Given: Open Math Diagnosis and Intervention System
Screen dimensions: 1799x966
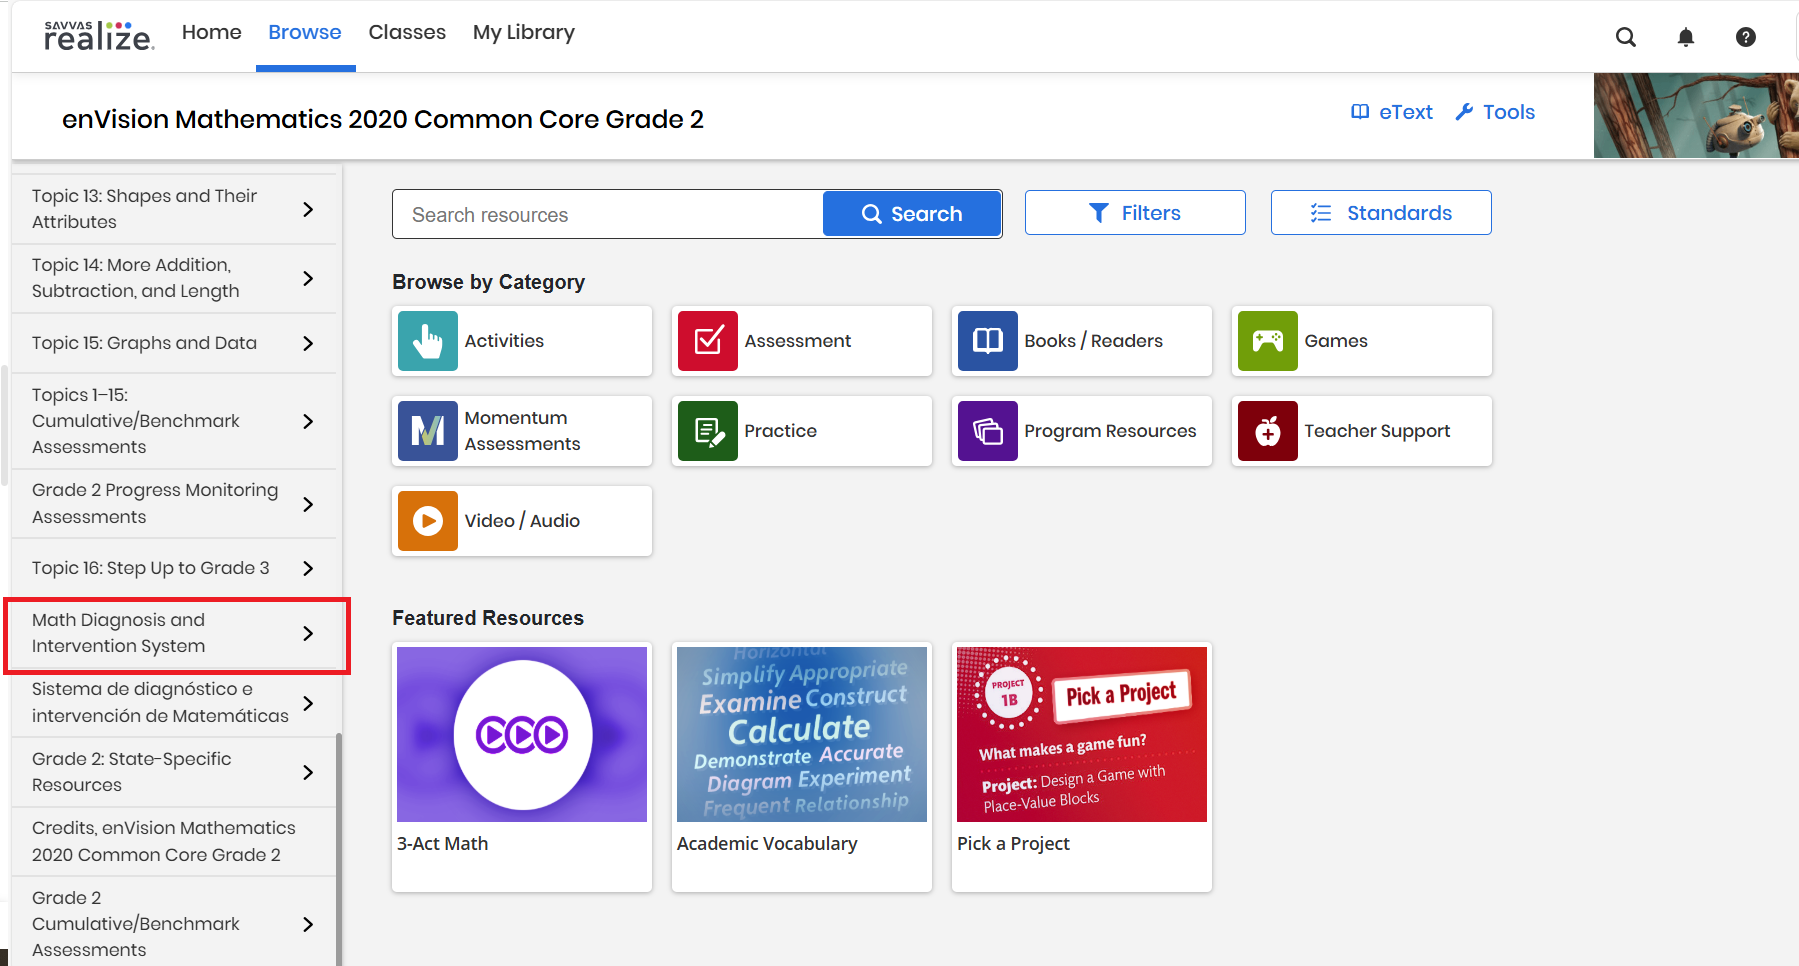Looking at the screenshot, I should click(x=174, y=633).
